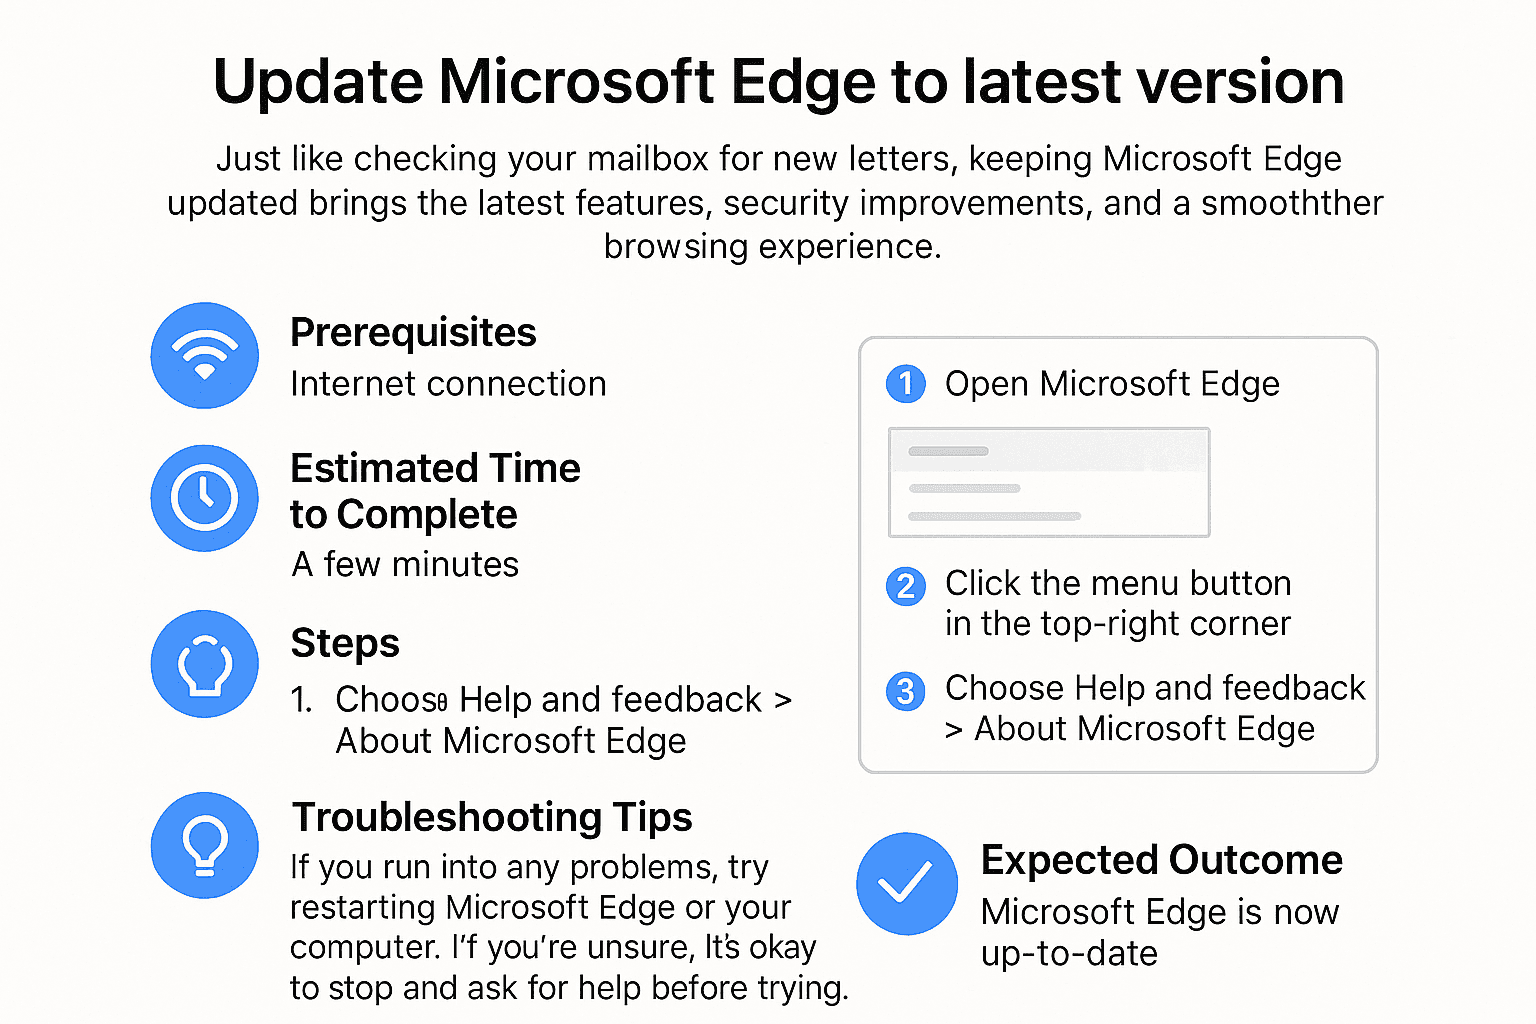
Task: Click the lightbulb icon for Troubleshooting Tips
Action: 205,846
